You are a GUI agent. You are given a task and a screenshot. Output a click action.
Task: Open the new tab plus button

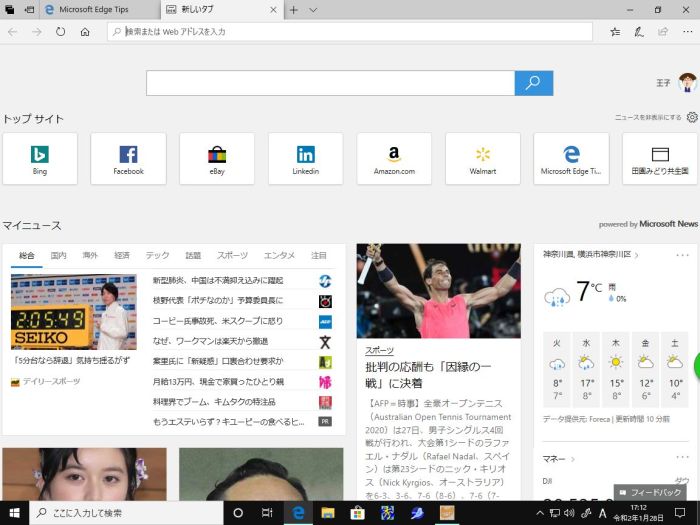tap(294, 9)
